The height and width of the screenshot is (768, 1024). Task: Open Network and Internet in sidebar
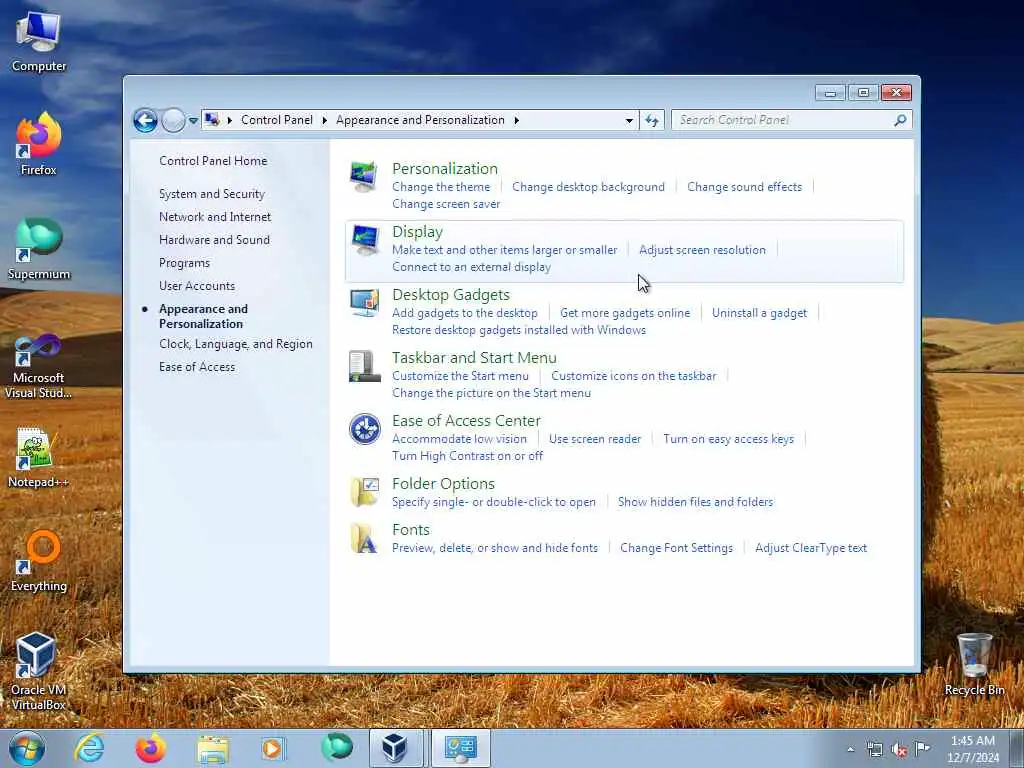[x=215, y=217]
